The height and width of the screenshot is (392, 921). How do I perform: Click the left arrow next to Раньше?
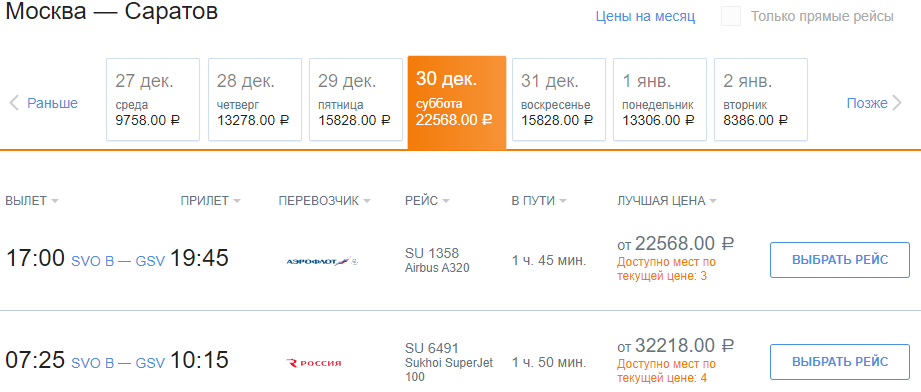[x=14, y=103]
